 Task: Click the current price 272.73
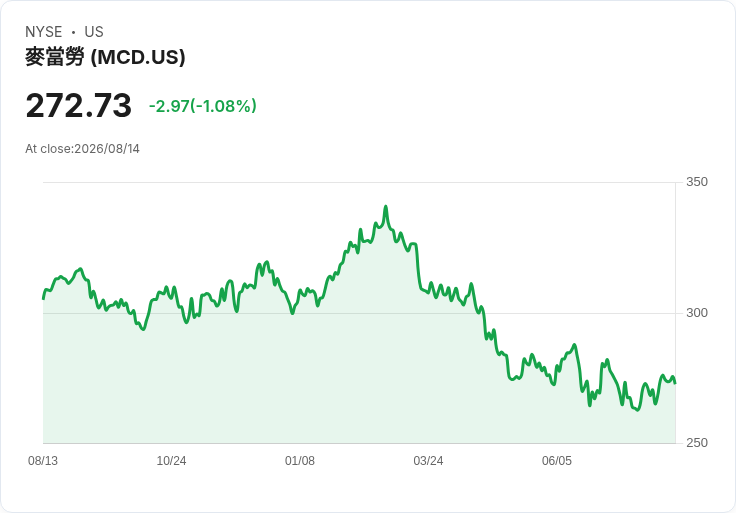coord(78,105)
